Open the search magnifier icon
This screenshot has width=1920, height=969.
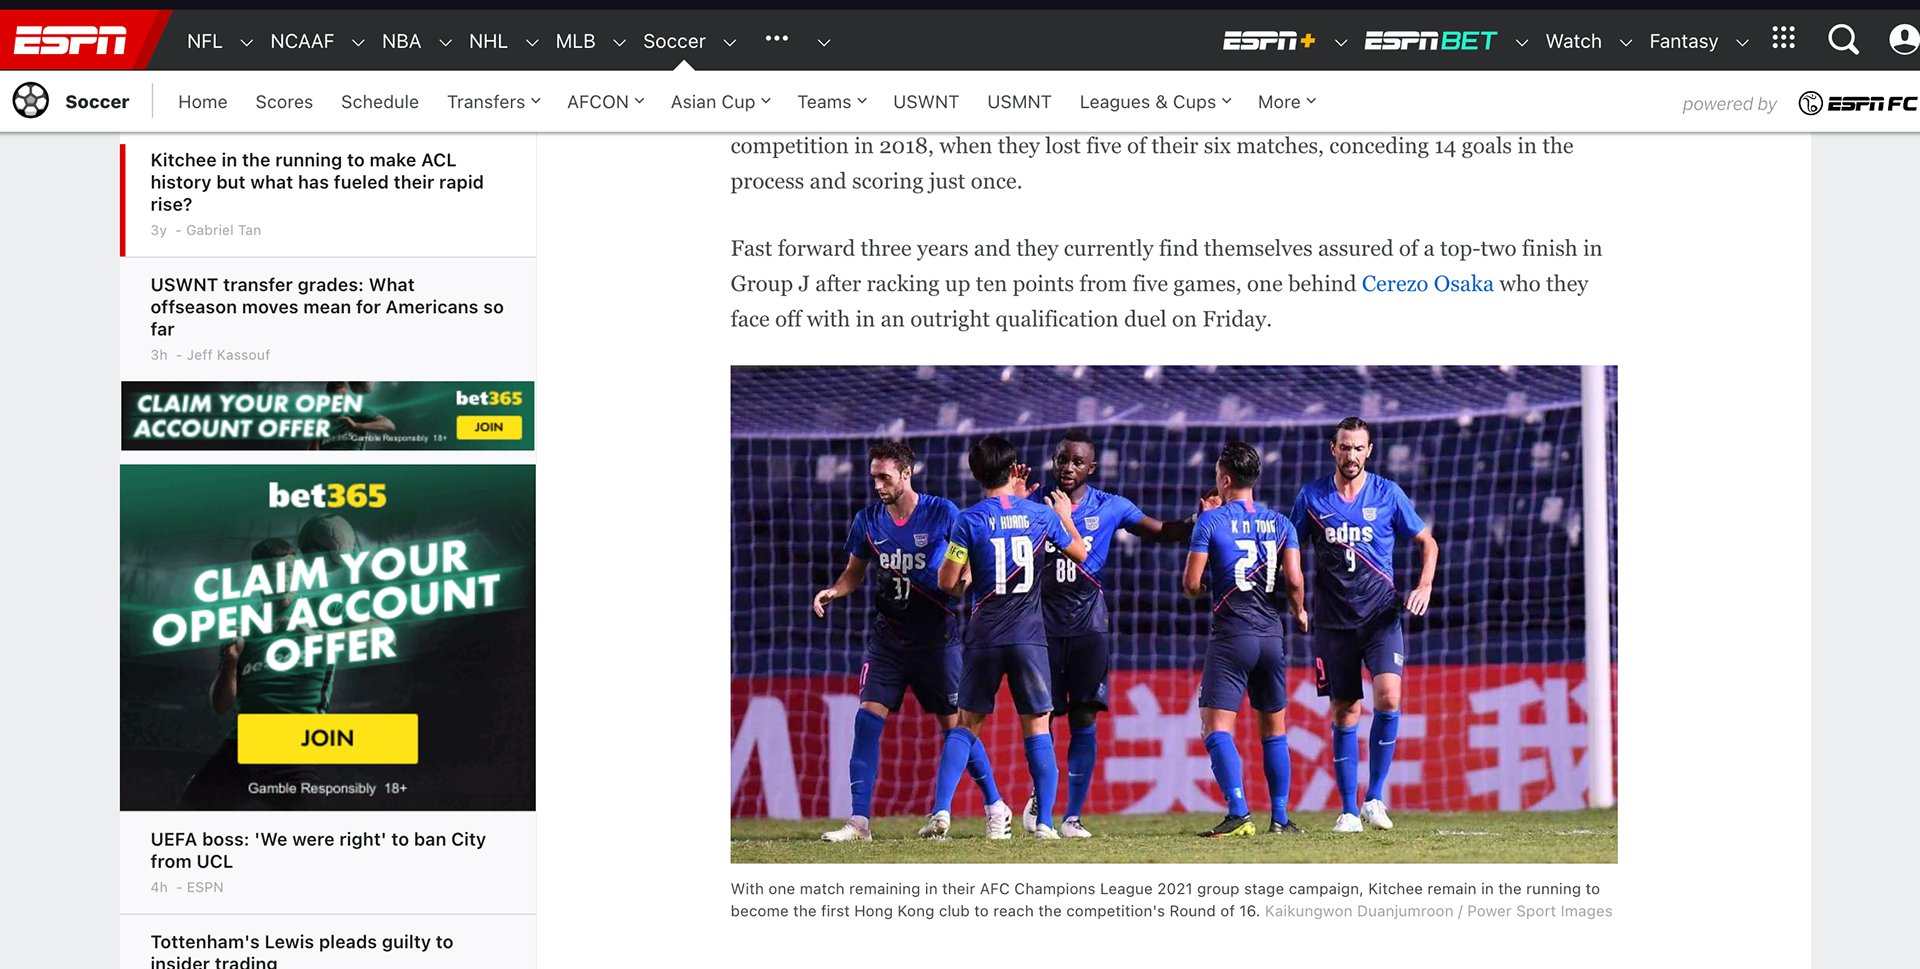pyautogui.click(x=1843, y=40)
